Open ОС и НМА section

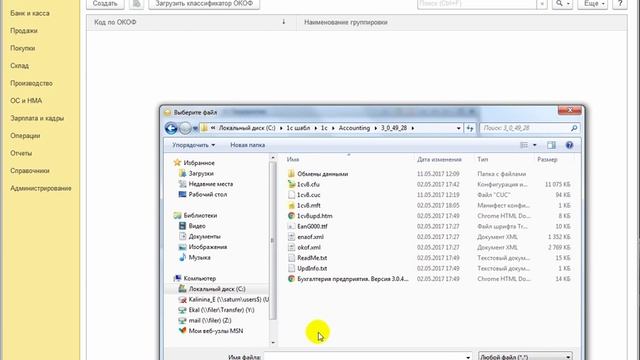[26, 101]
